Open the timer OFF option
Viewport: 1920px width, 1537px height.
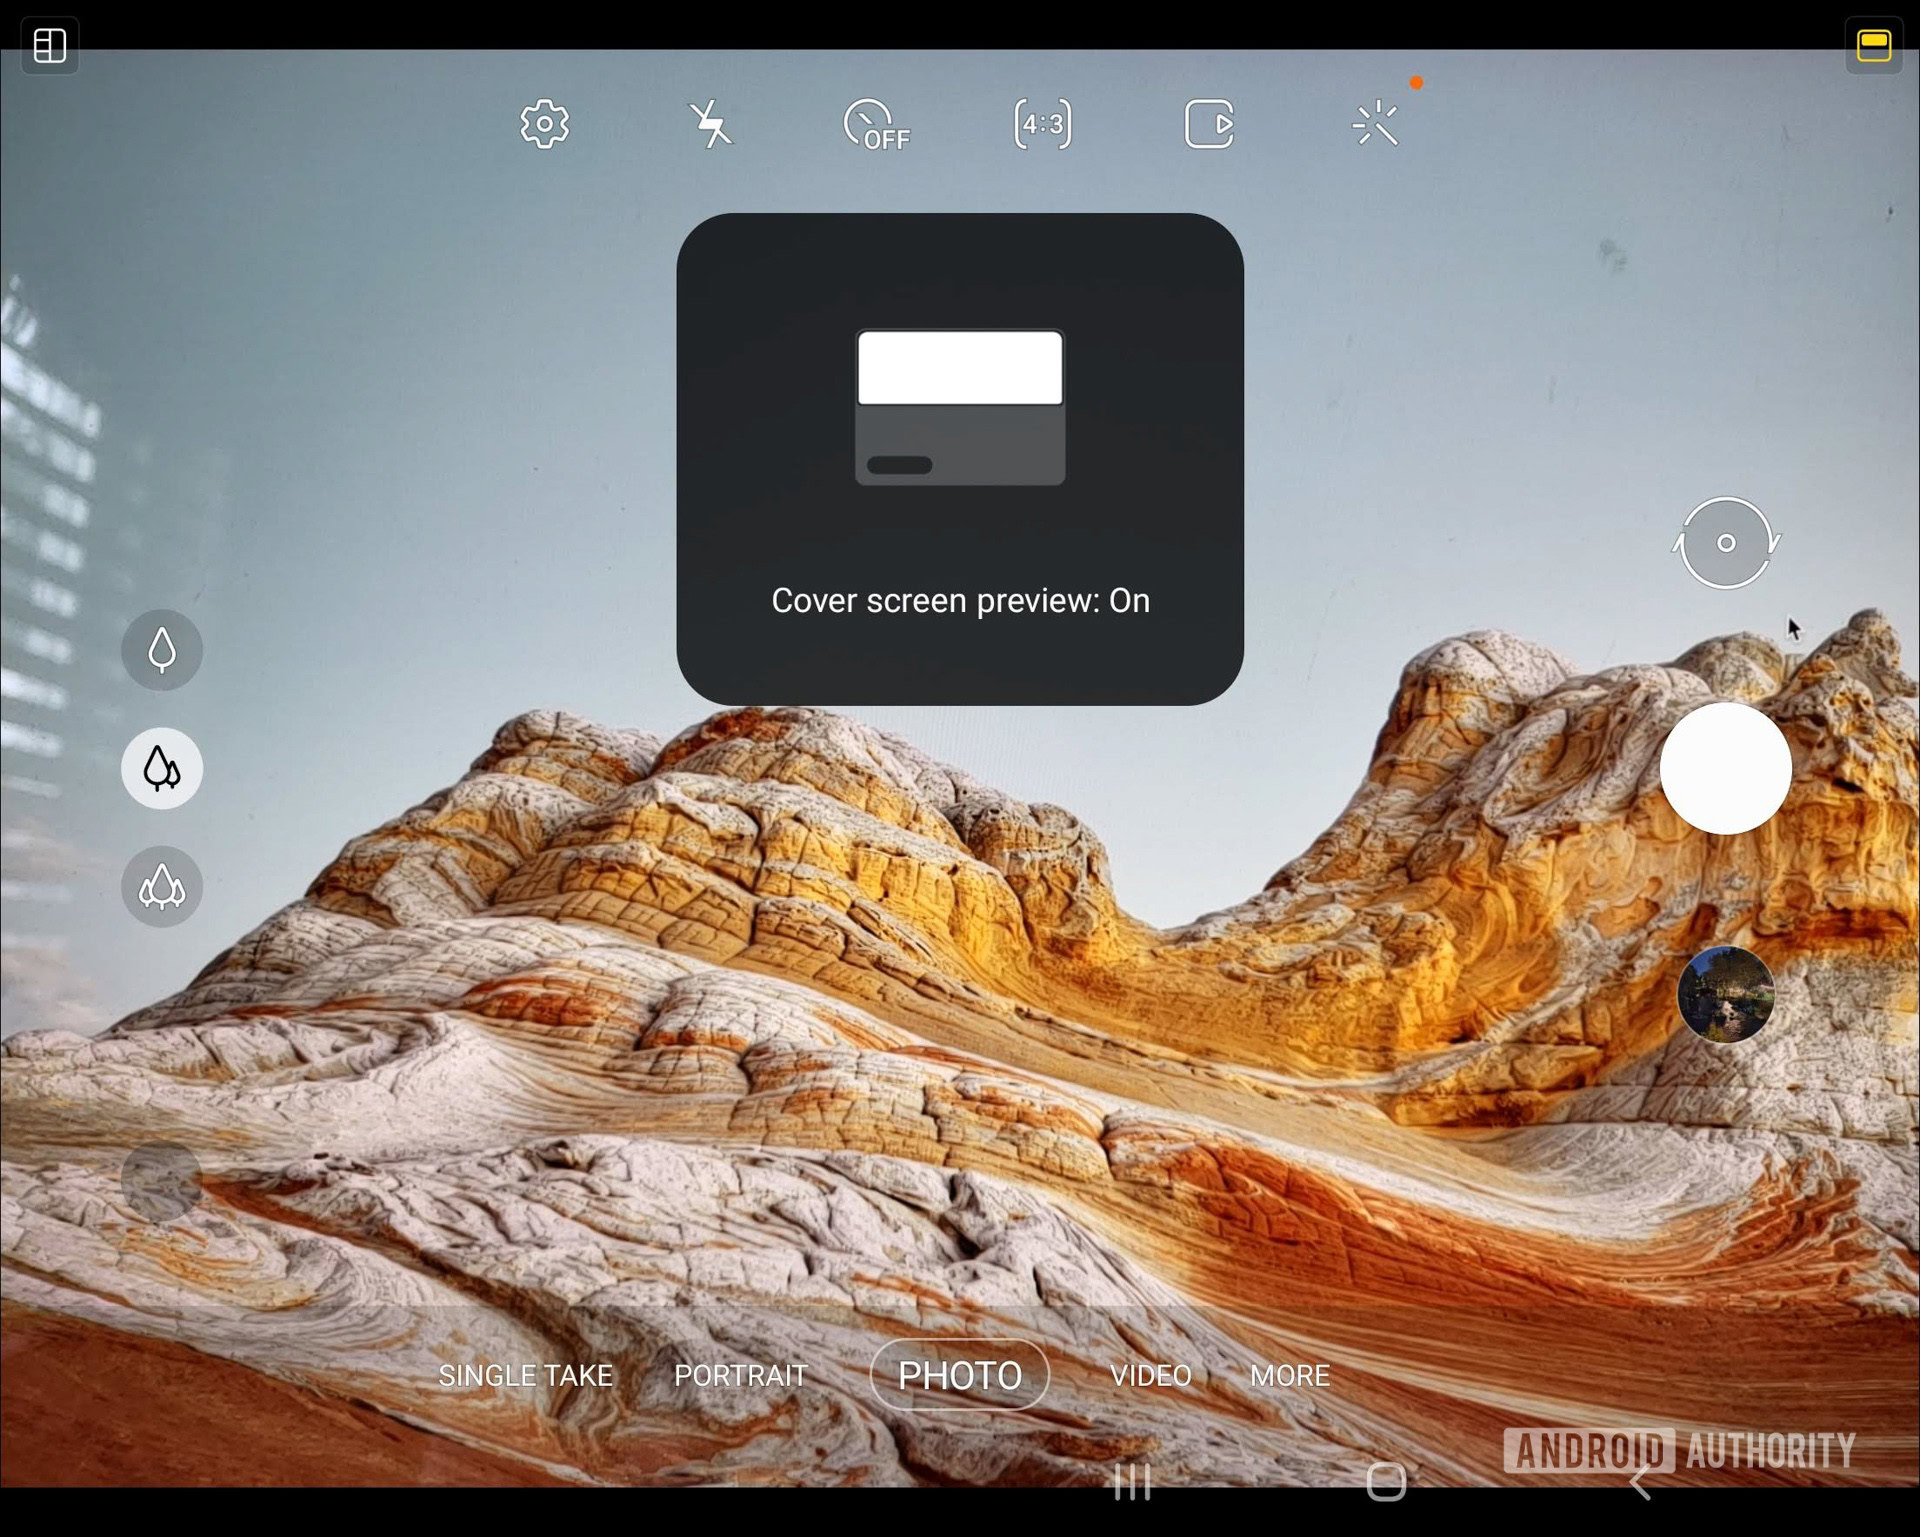click(x=876, y=125)
